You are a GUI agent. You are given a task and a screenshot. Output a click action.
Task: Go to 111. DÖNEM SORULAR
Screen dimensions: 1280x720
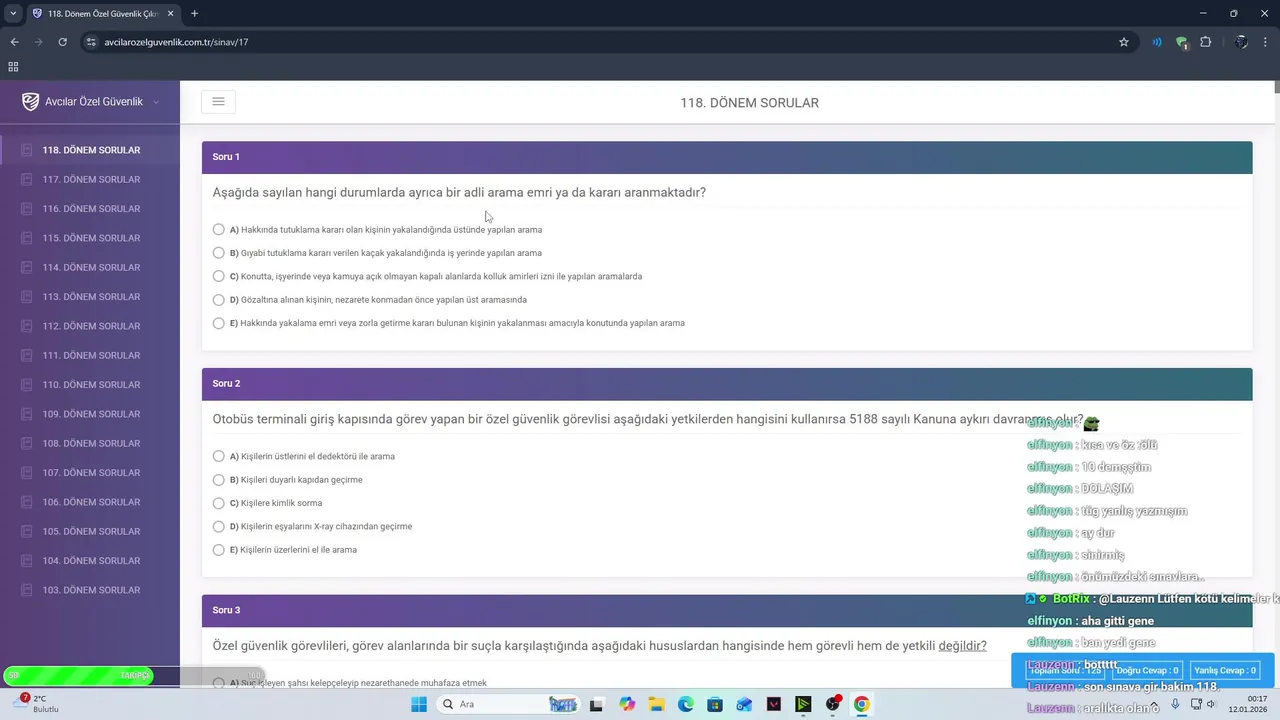pyautogui.click(x=90, y=355)
